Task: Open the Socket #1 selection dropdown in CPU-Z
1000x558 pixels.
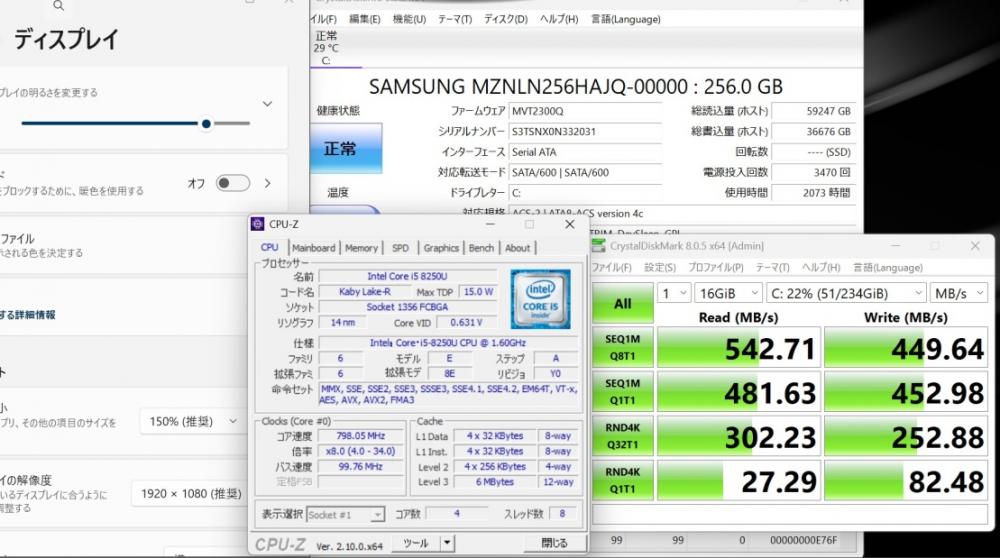Action: (345, 514)
